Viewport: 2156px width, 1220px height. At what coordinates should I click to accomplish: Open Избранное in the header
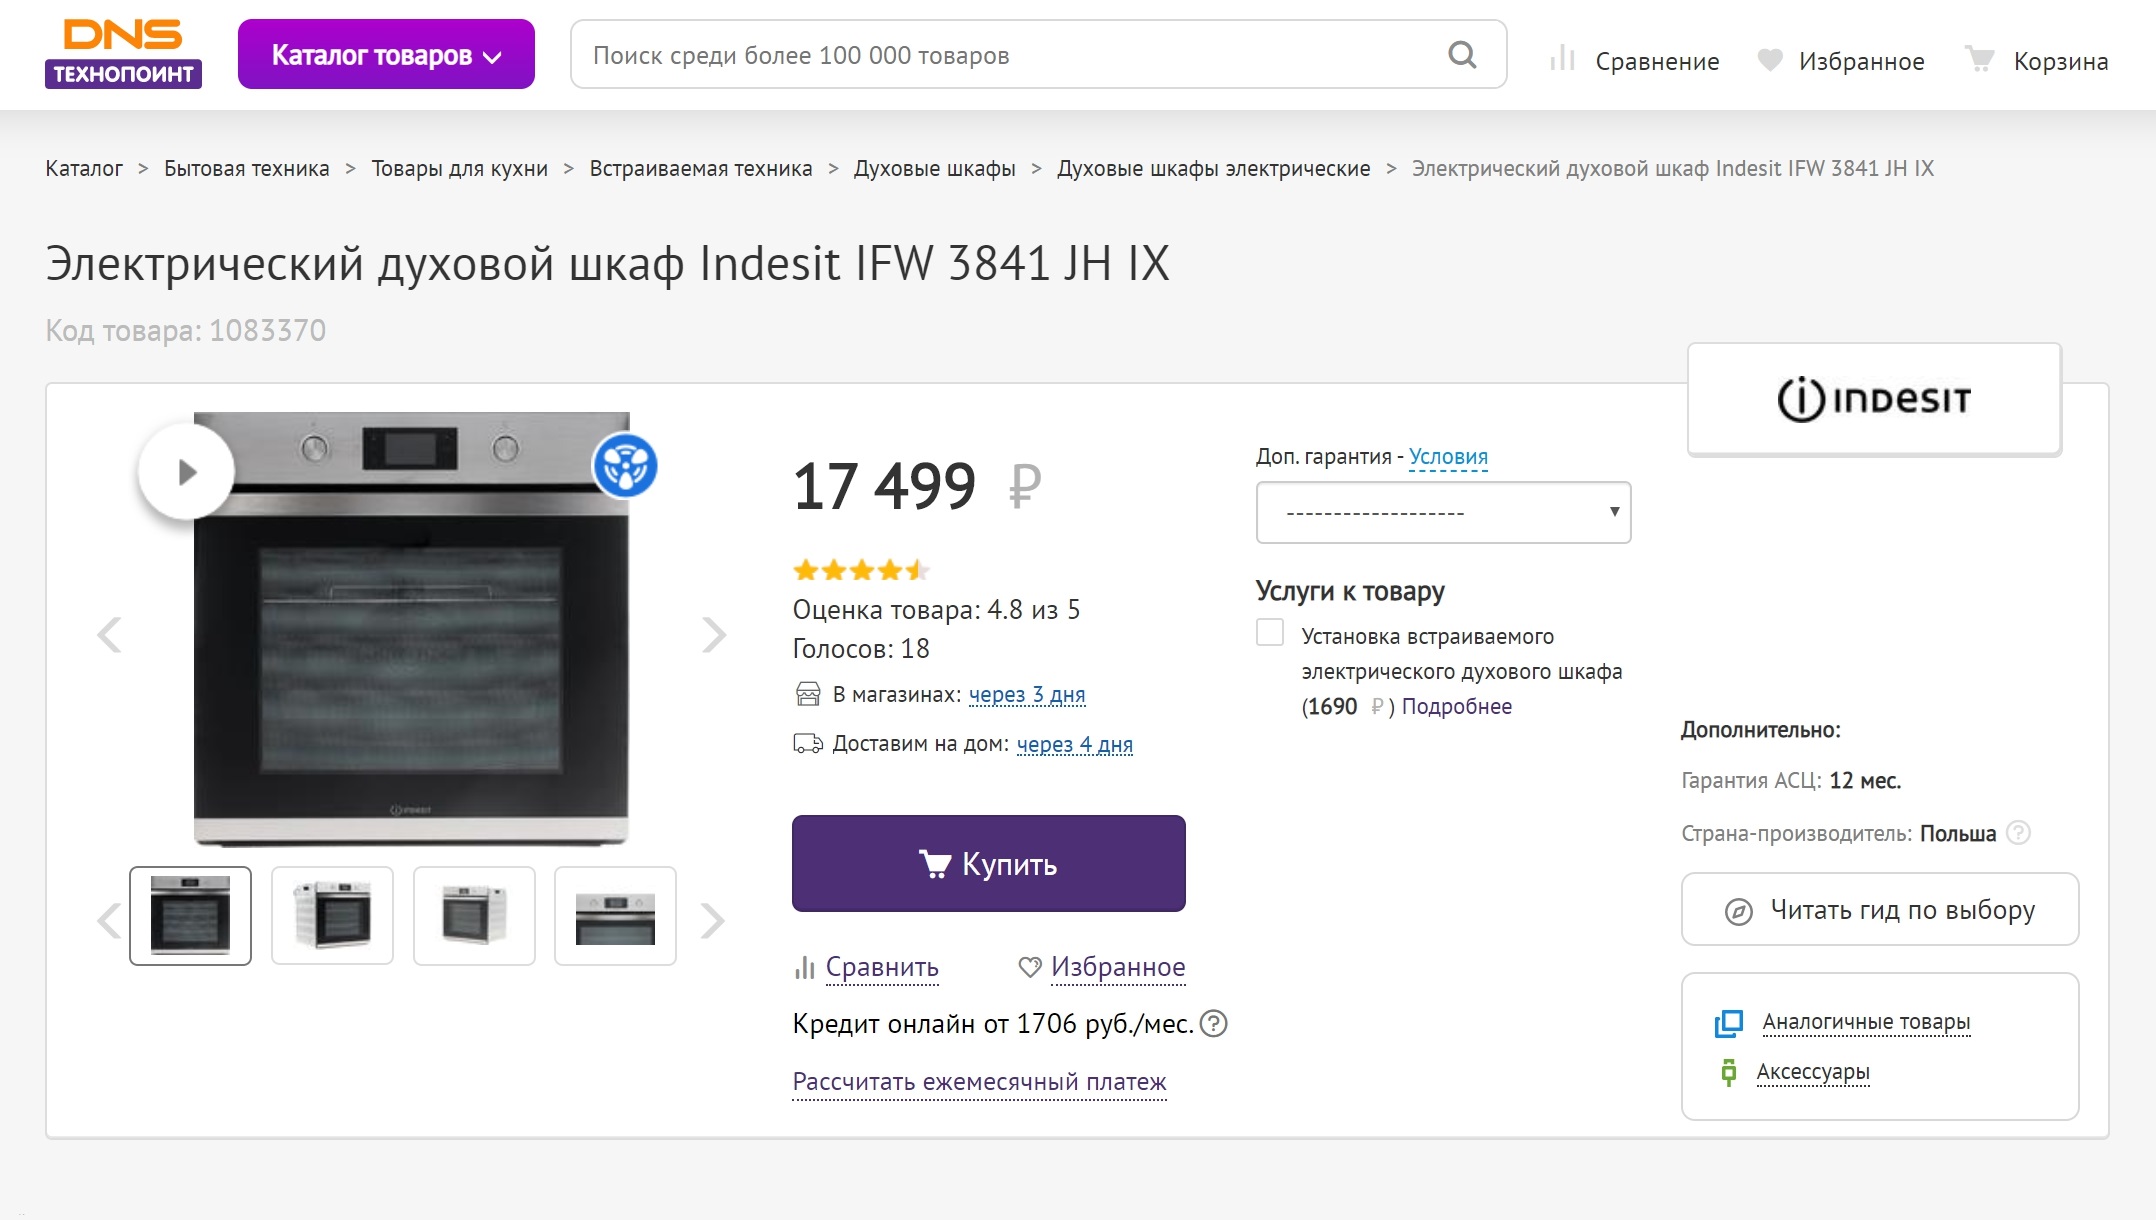coord(1861,61)
